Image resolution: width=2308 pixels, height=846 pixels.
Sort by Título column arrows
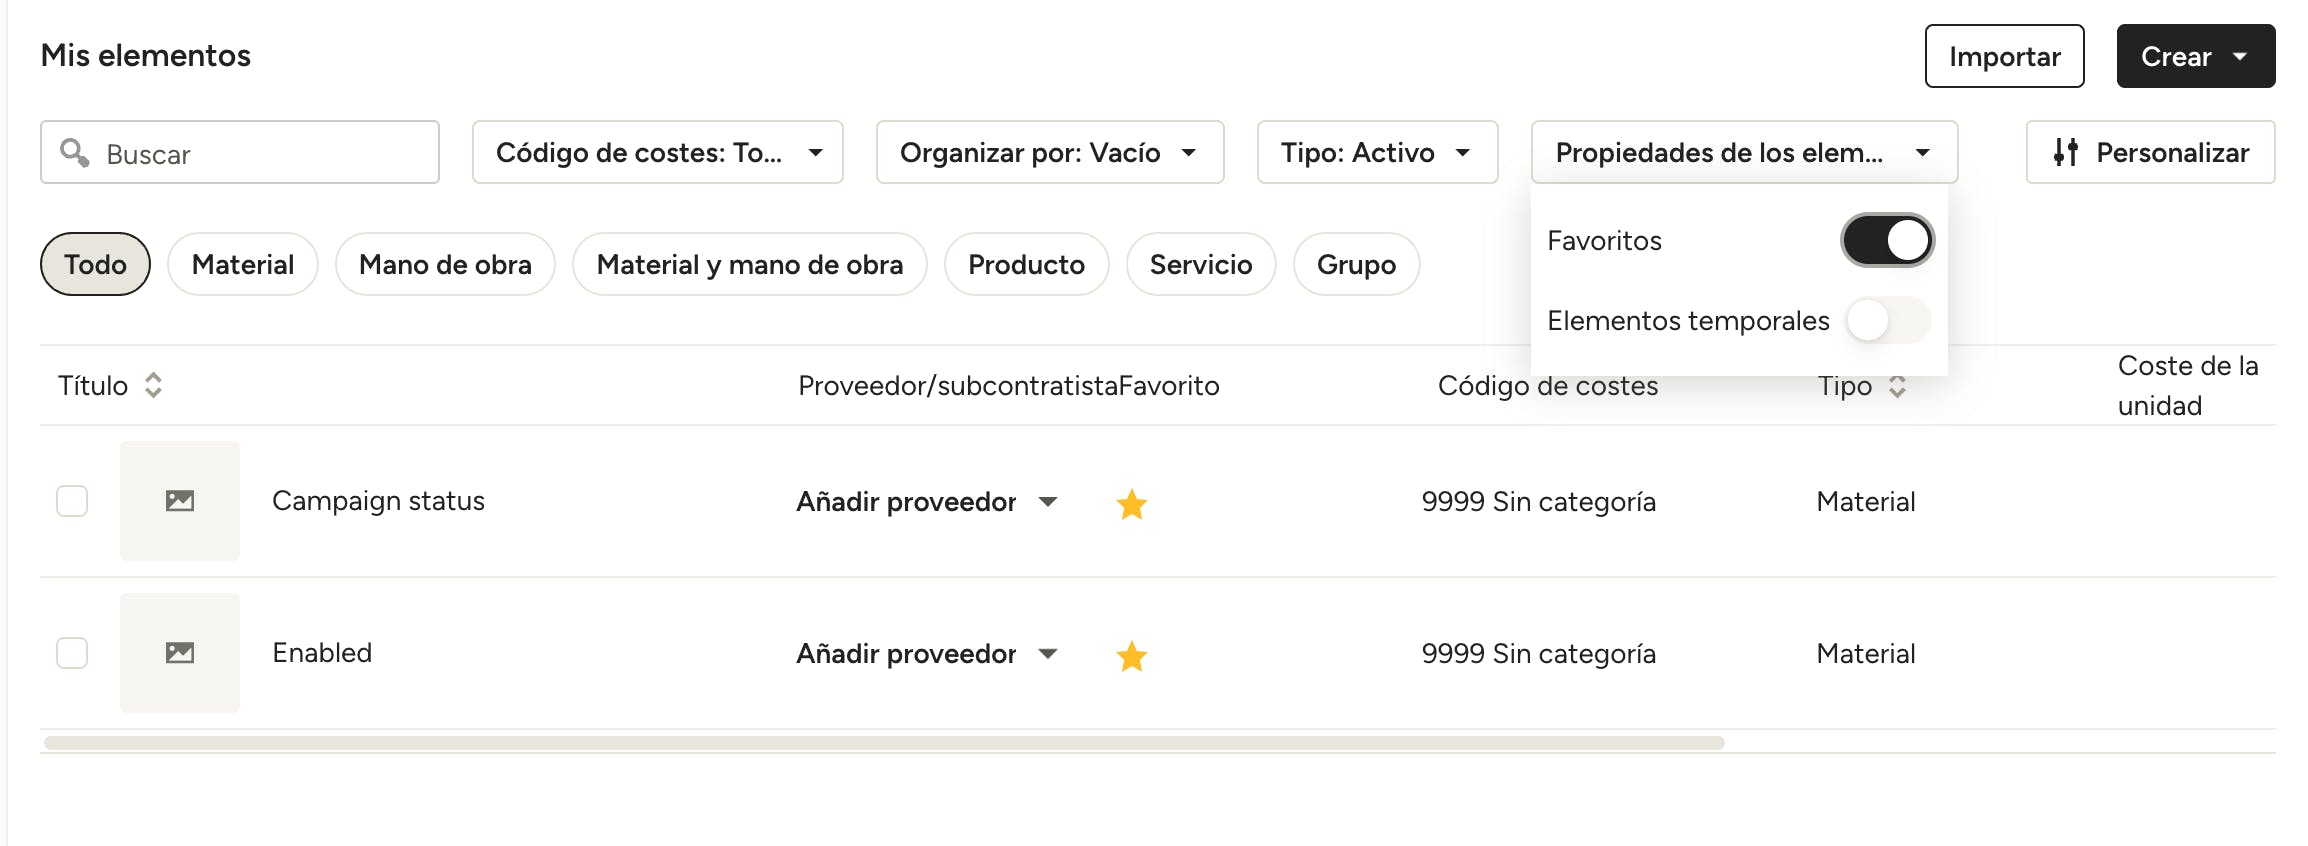[x=153, y=385]
